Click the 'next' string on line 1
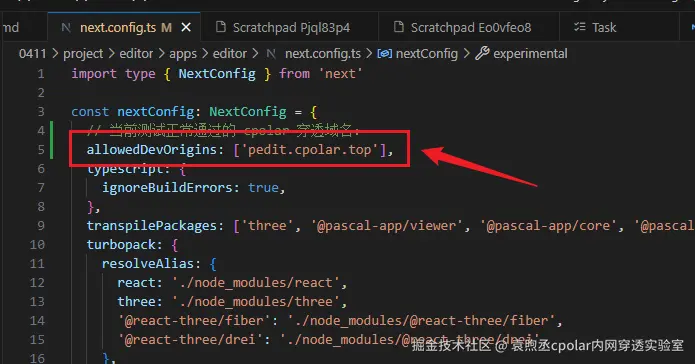The image size is (695, 364). 340,74
